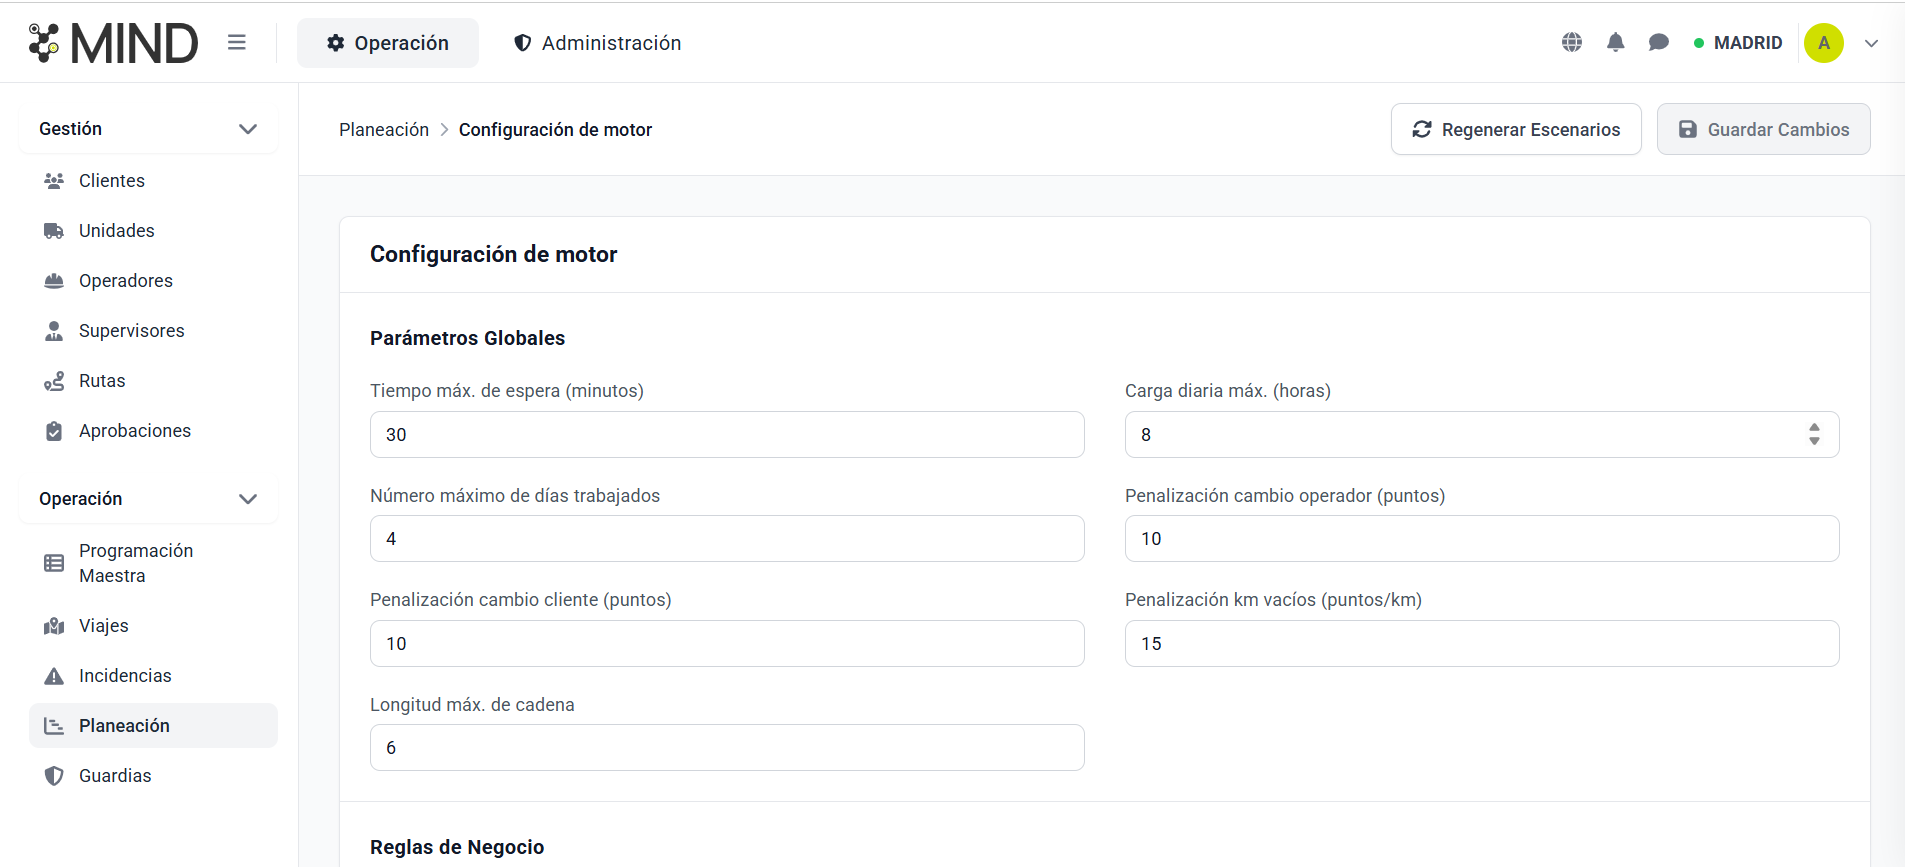Click the Carga diaria stepper arrows
Image resolution: width=1905 pixels, height=867 pixels.
tap(1814, 434)
